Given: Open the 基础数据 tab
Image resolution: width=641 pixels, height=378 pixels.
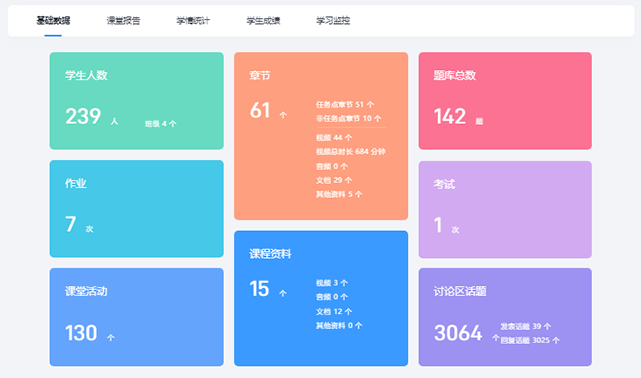Looking at the screenshot, I should [x=53, y=20].
